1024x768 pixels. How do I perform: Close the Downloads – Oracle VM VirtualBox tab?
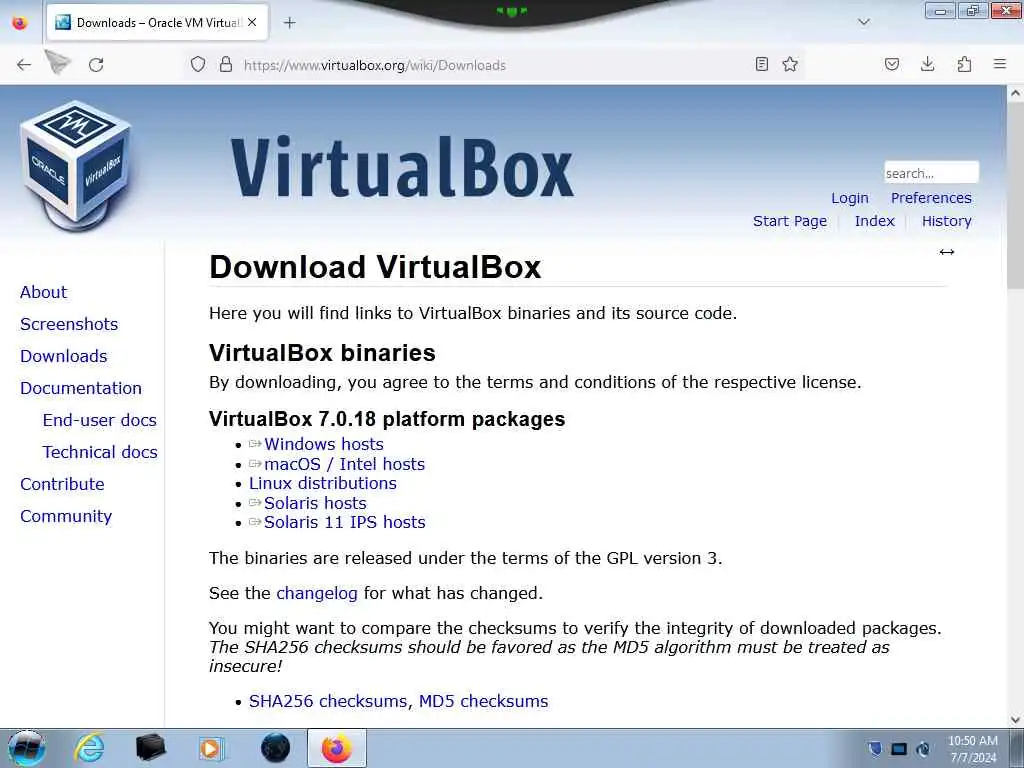pos(252,22)
